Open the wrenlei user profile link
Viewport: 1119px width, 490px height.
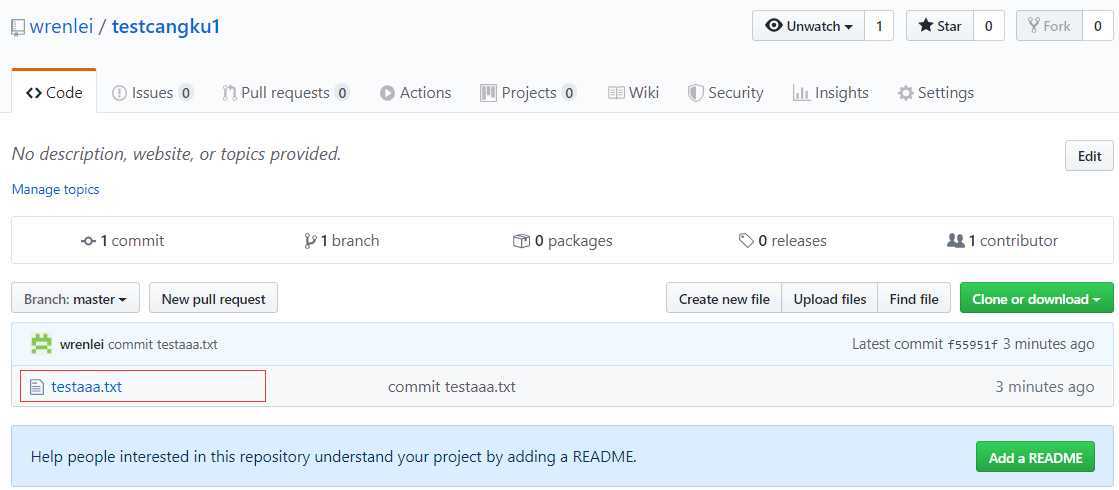click(61, 27)
